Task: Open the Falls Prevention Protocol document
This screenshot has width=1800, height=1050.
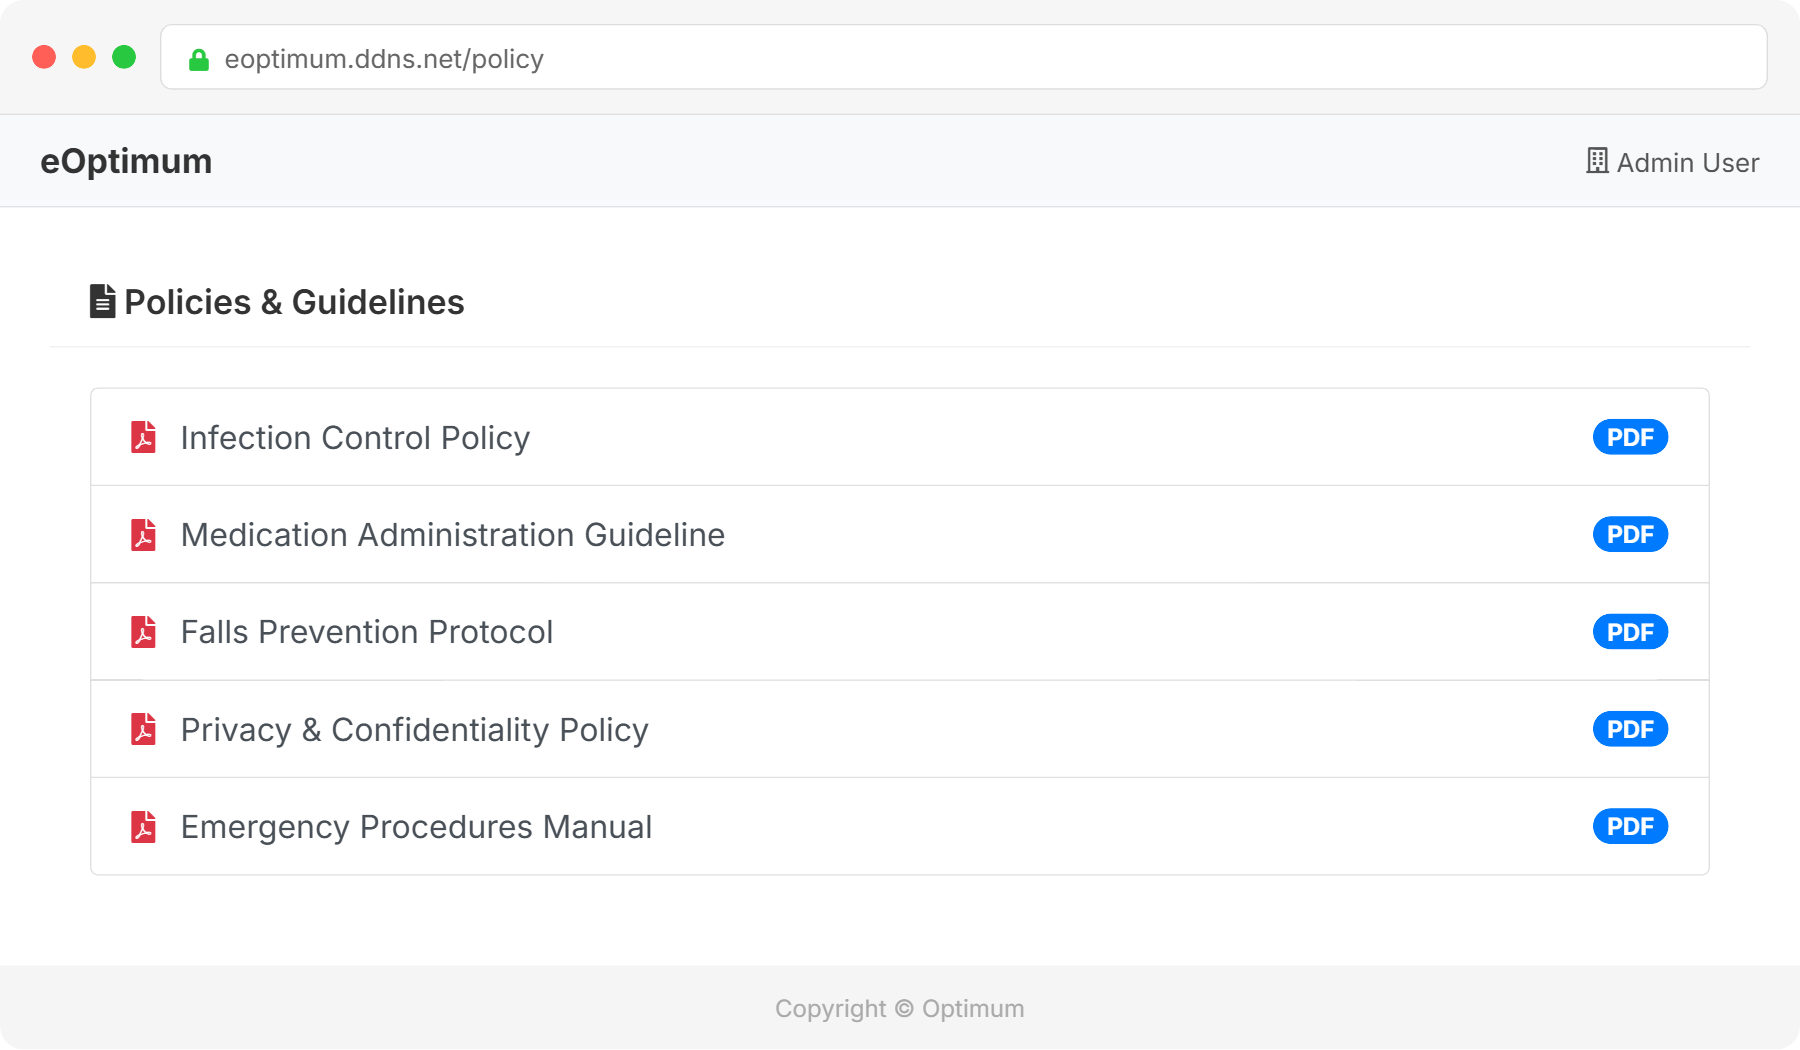Action: (366, 632)
